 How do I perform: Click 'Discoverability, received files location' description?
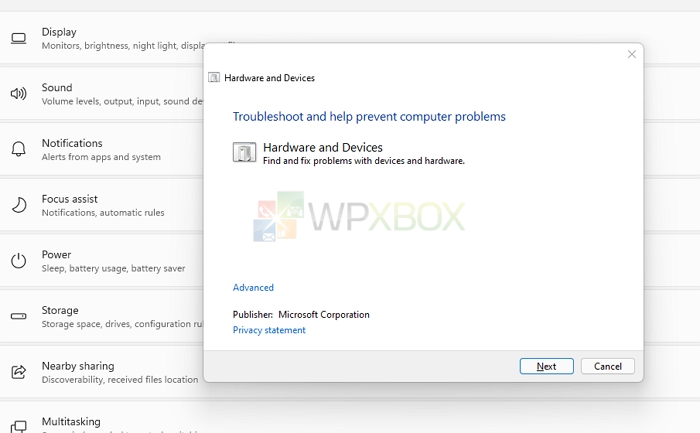[120, 379]
